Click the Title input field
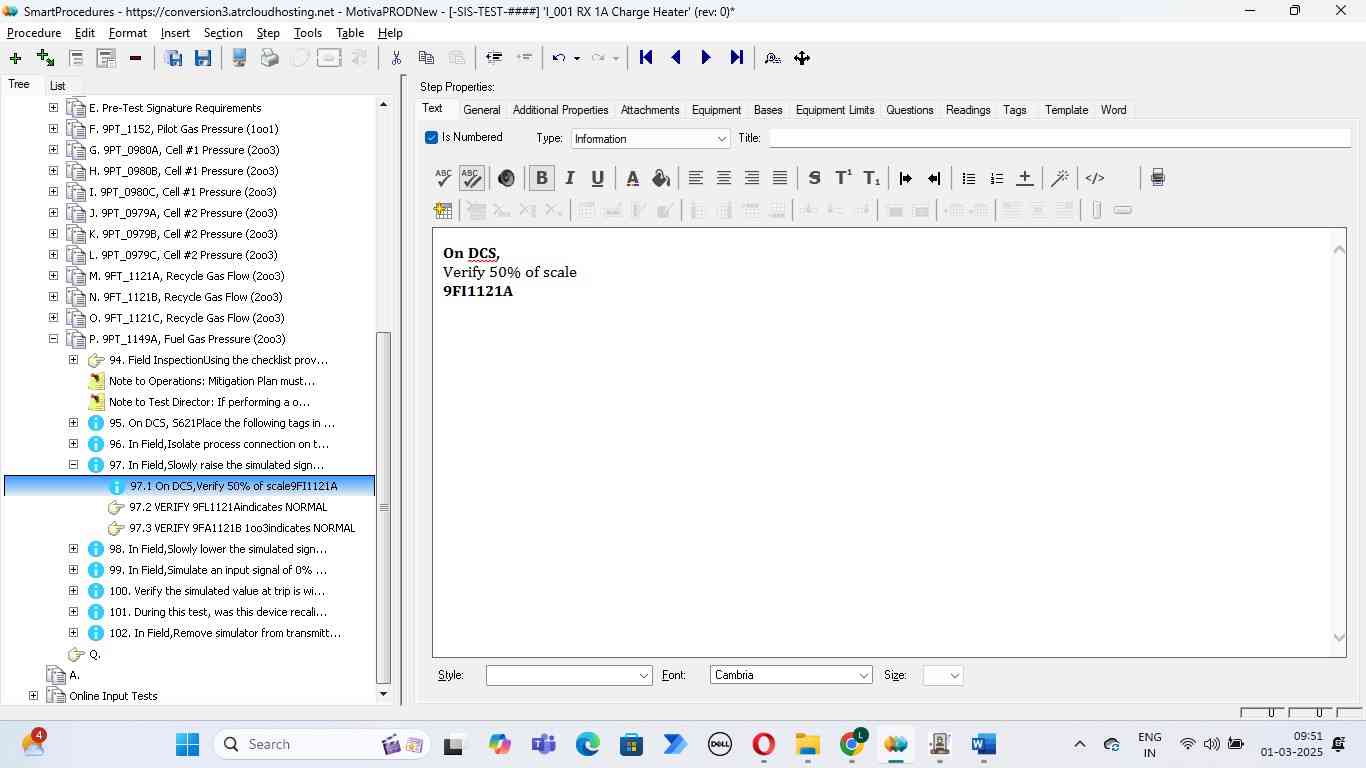1366x768 pixels. [1058, 138]
